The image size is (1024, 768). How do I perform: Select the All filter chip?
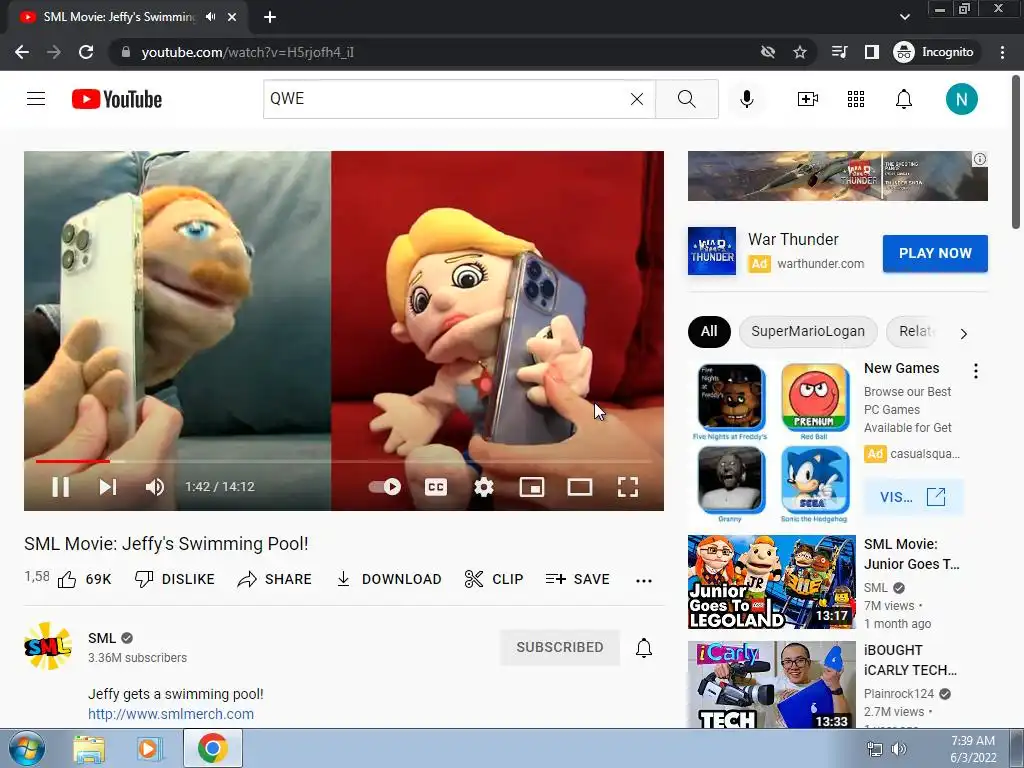point(709,331)
